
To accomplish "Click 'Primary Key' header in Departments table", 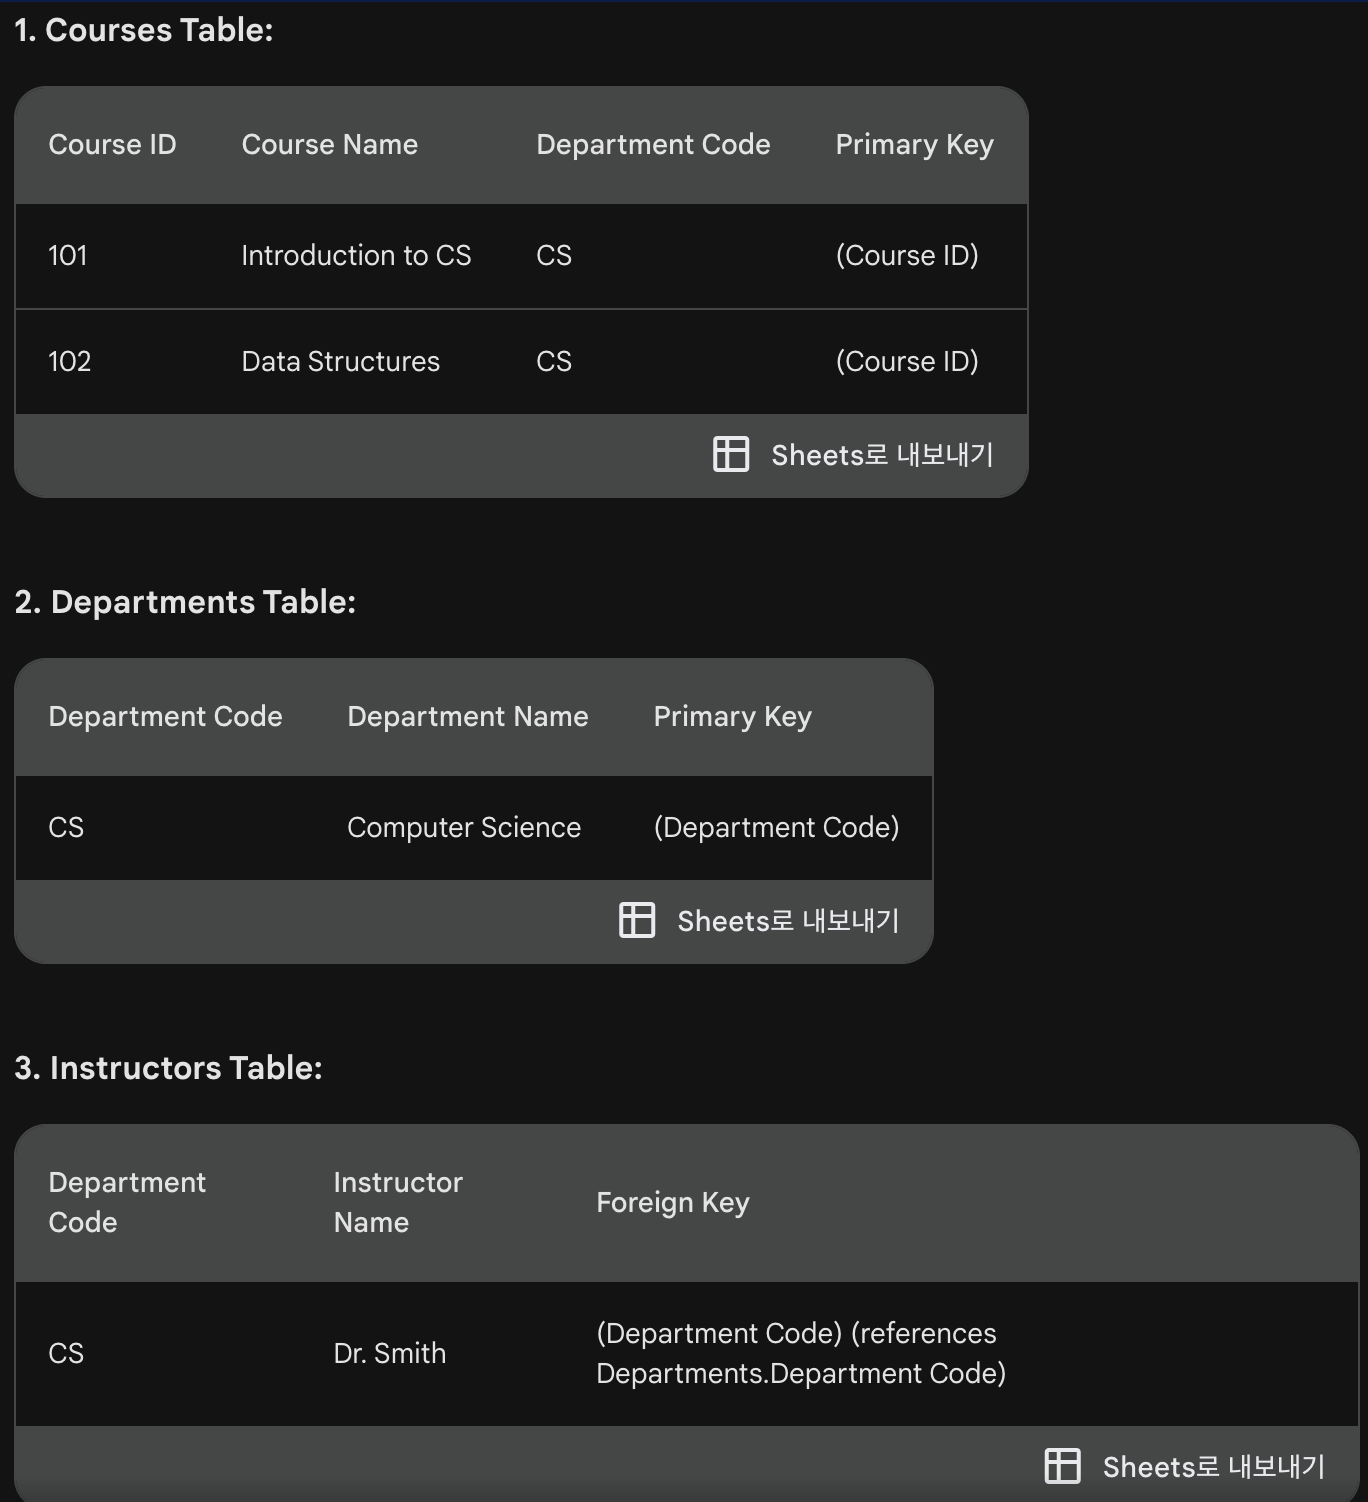I will click(x=733, y=717).
